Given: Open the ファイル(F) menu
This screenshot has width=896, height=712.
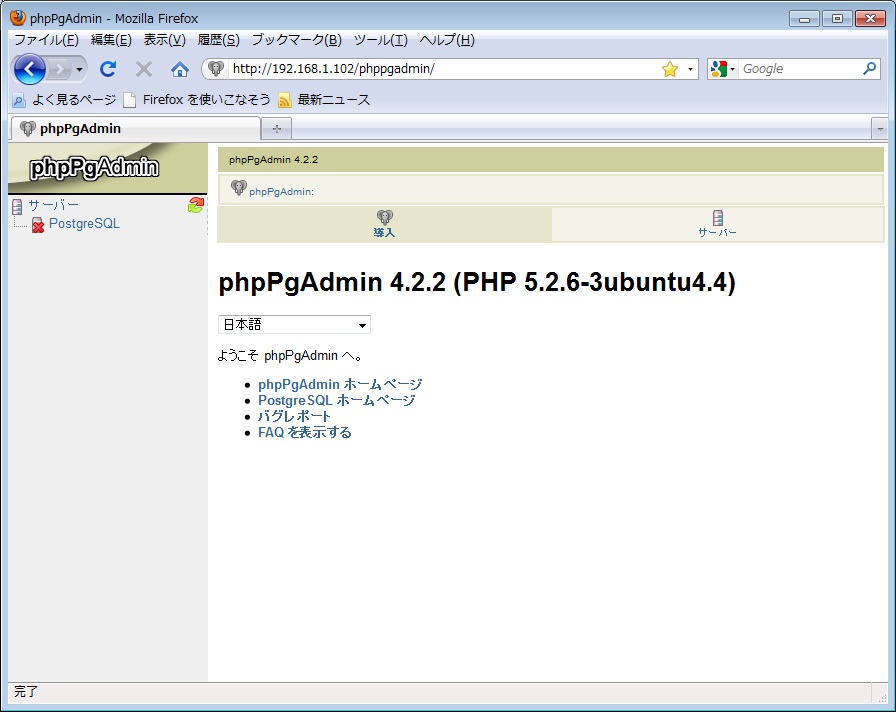Looking at the screenshot, I should tap(46, 40).
